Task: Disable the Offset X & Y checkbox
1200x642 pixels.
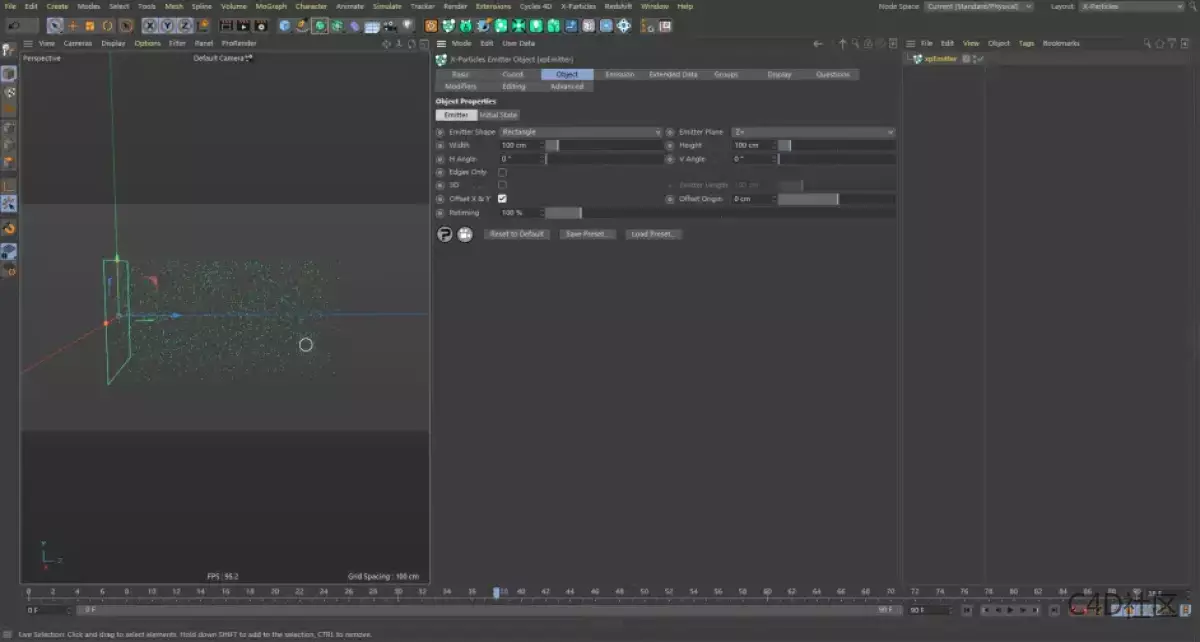Action: [x=502, y=198]
